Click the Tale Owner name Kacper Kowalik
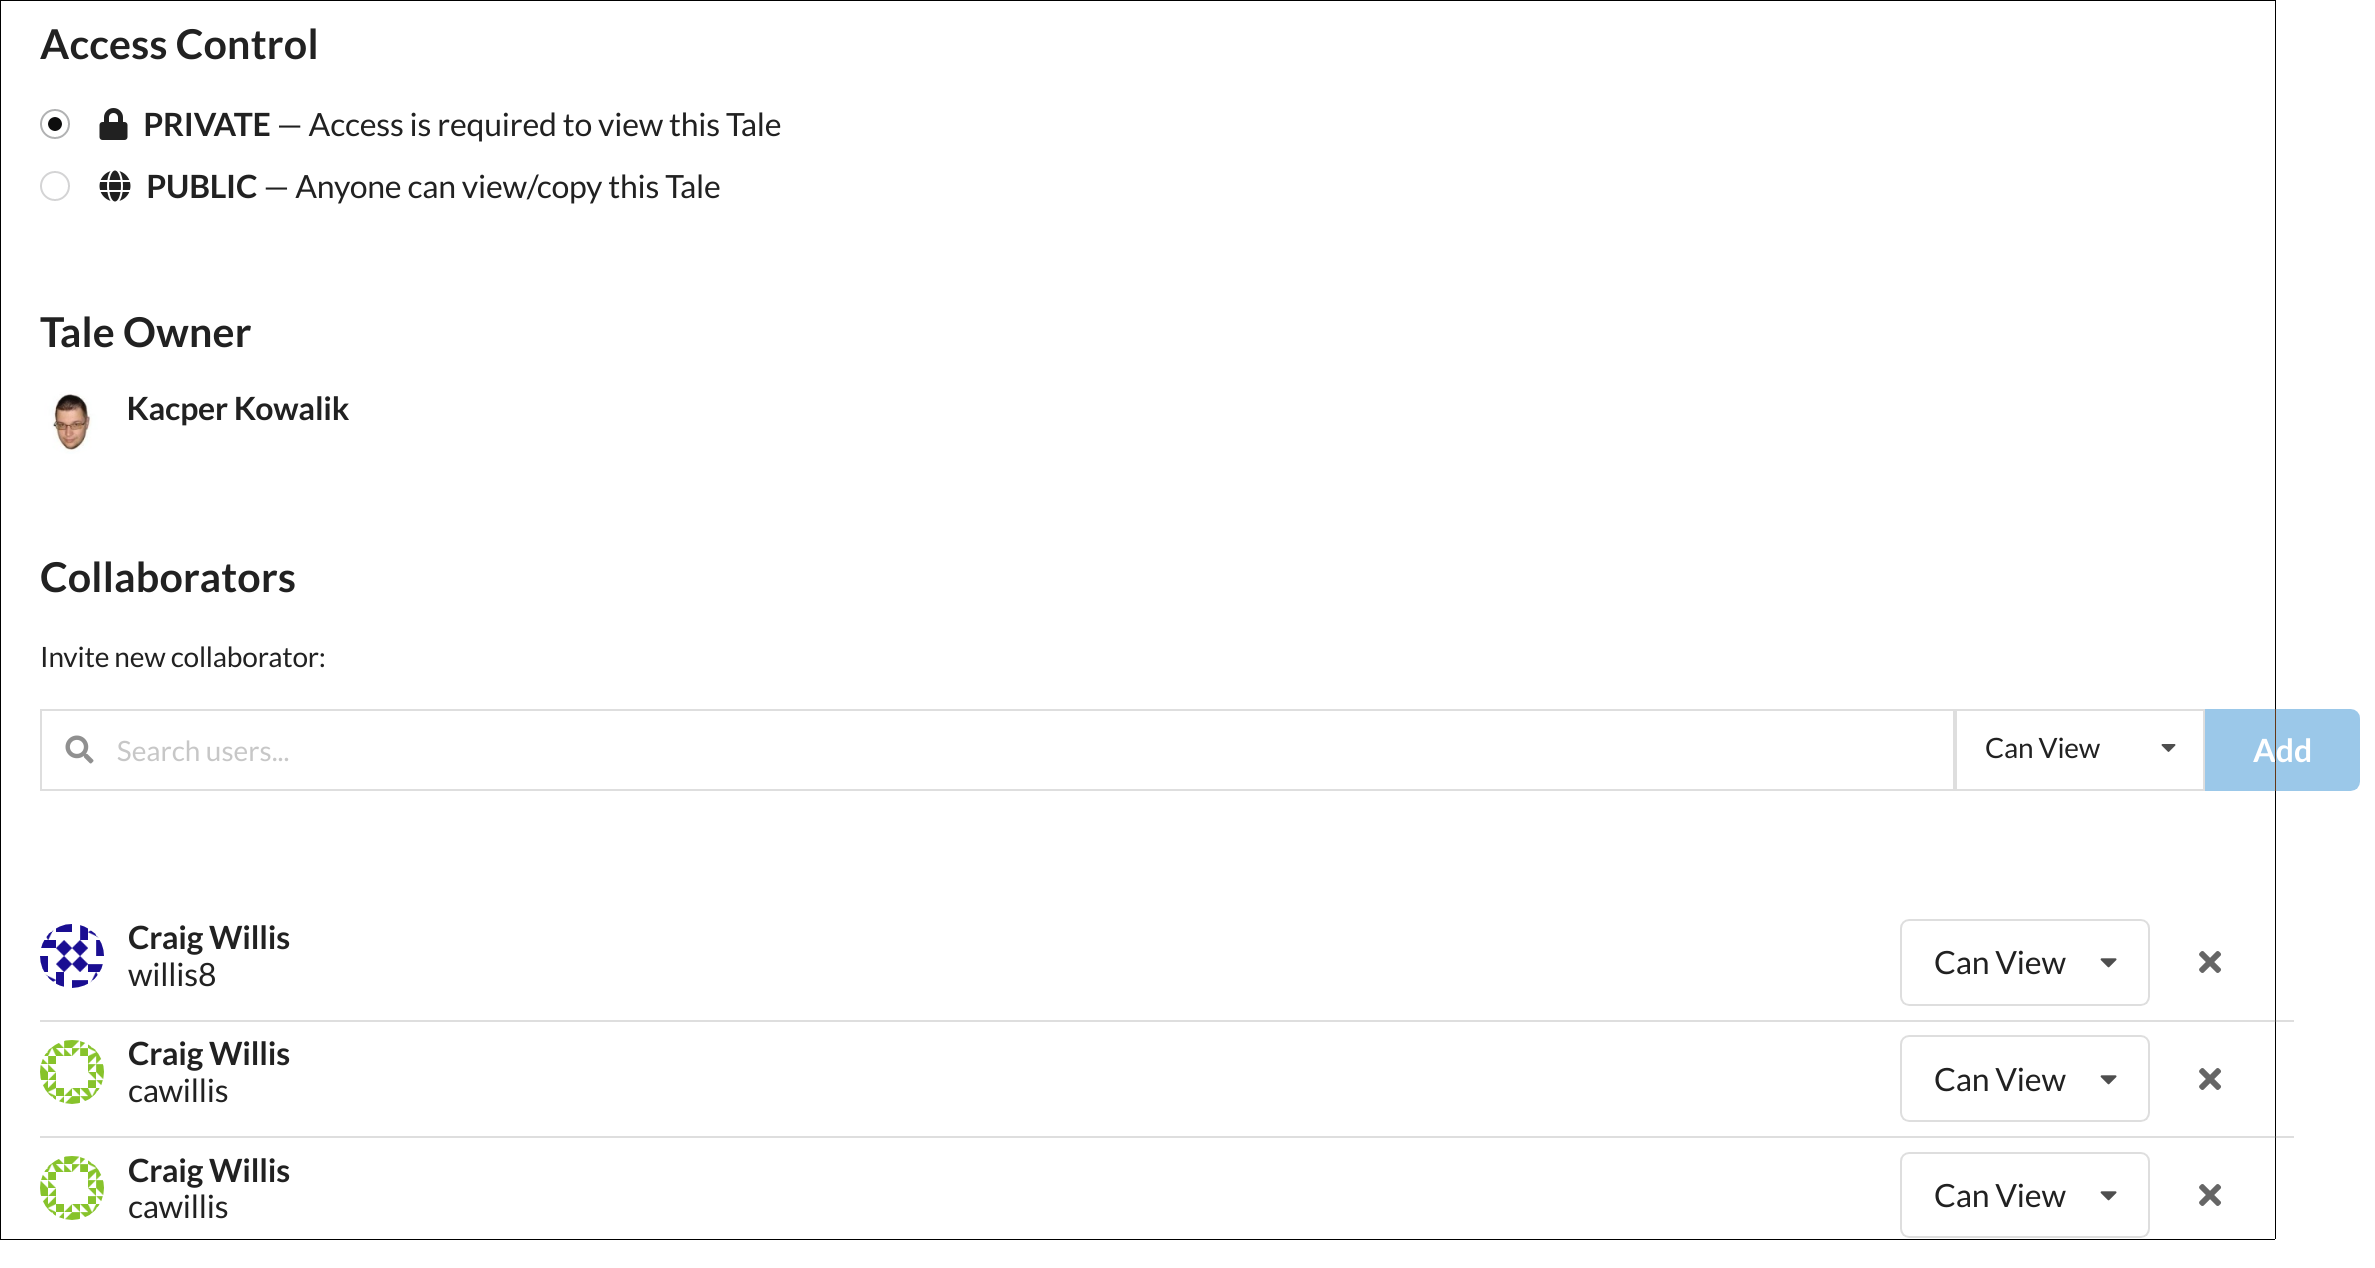2375x1268 pixels. [238, 408]
